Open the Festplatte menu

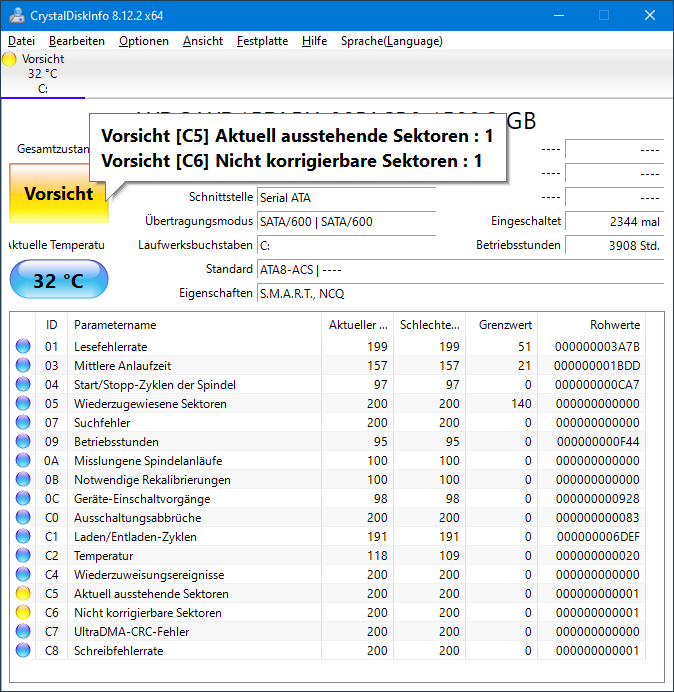[262, 41]
